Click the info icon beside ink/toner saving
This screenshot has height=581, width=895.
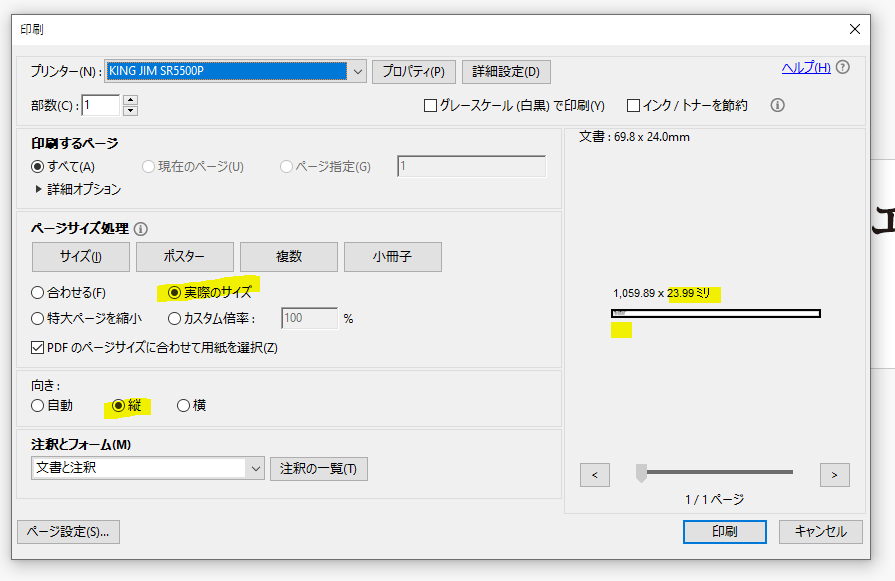[777, 105]
